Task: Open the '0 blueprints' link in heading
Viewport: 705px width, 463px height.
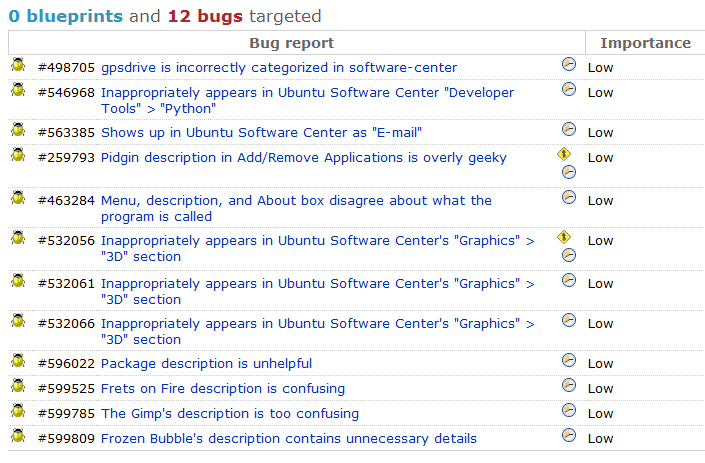Action: click(x=66, y=16)
